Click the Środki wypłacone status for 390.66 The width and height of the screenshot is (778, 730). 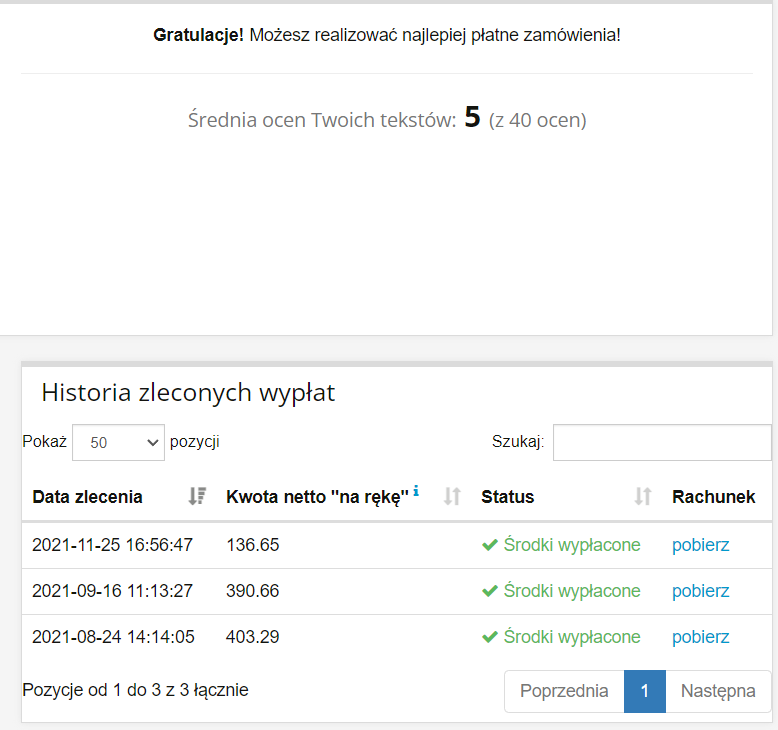pos(571,591)
